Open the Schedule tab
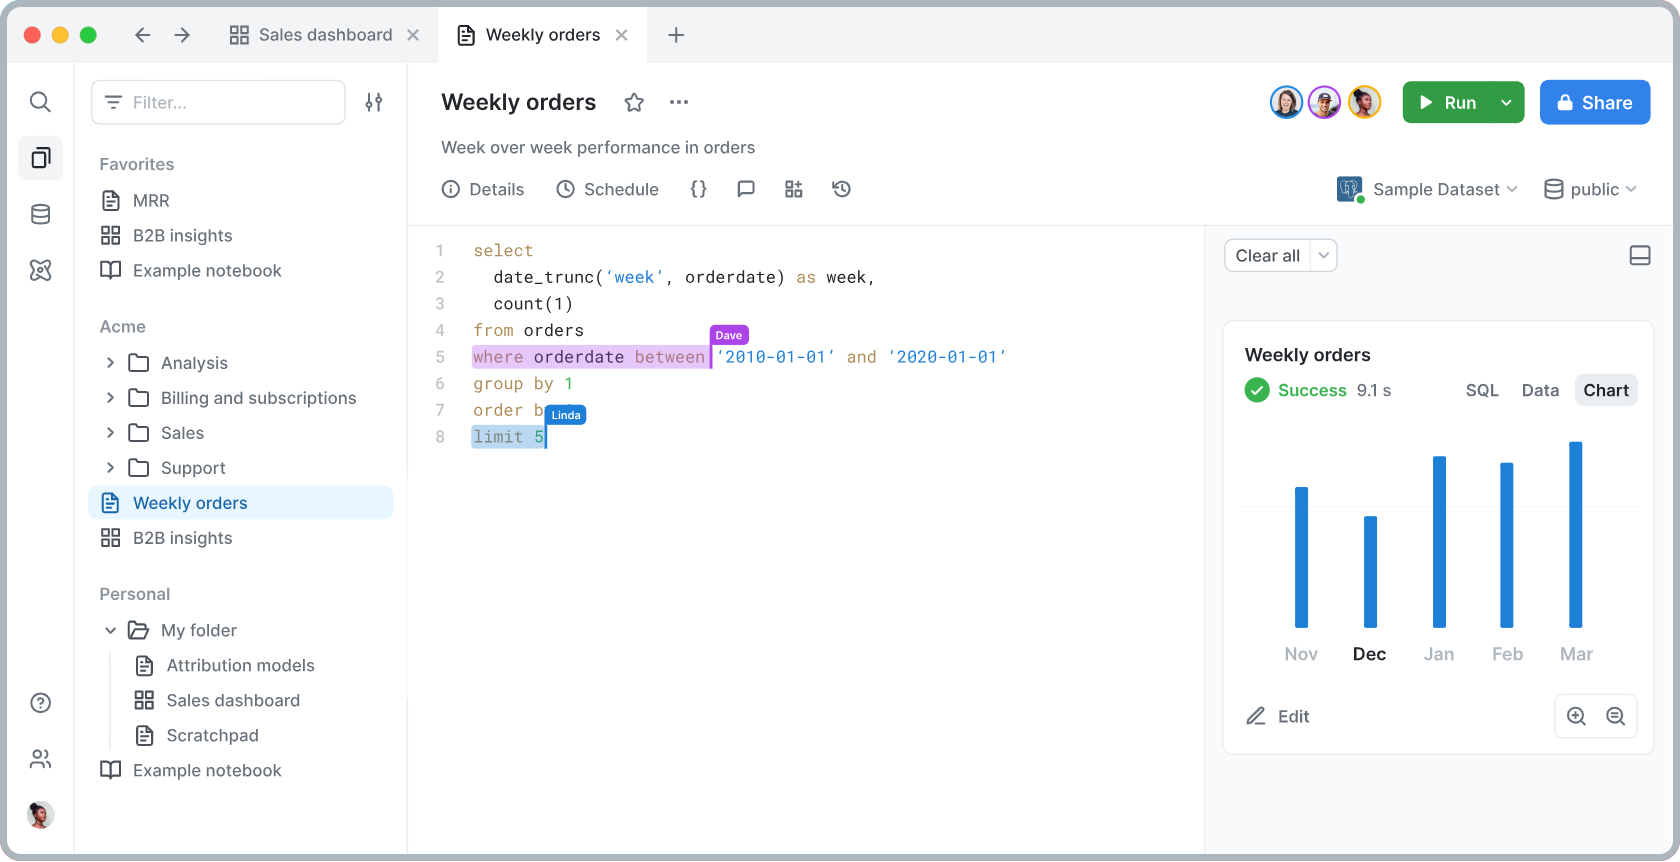 pyautogui.click(x=608, y=189)
